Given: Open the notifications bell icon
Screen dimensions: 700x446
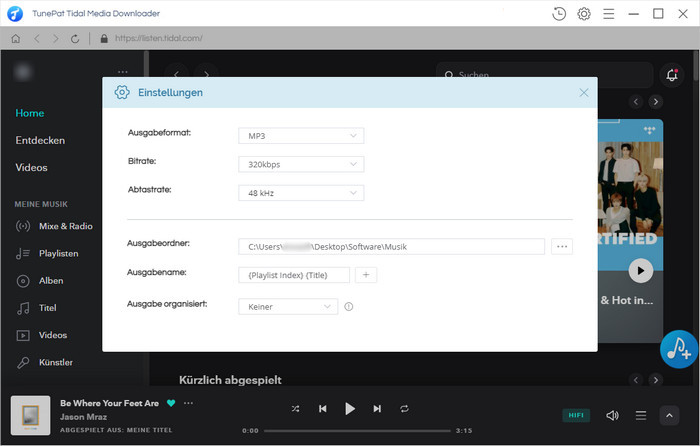Looking at the screenshot, I should [x=671, y=75].
